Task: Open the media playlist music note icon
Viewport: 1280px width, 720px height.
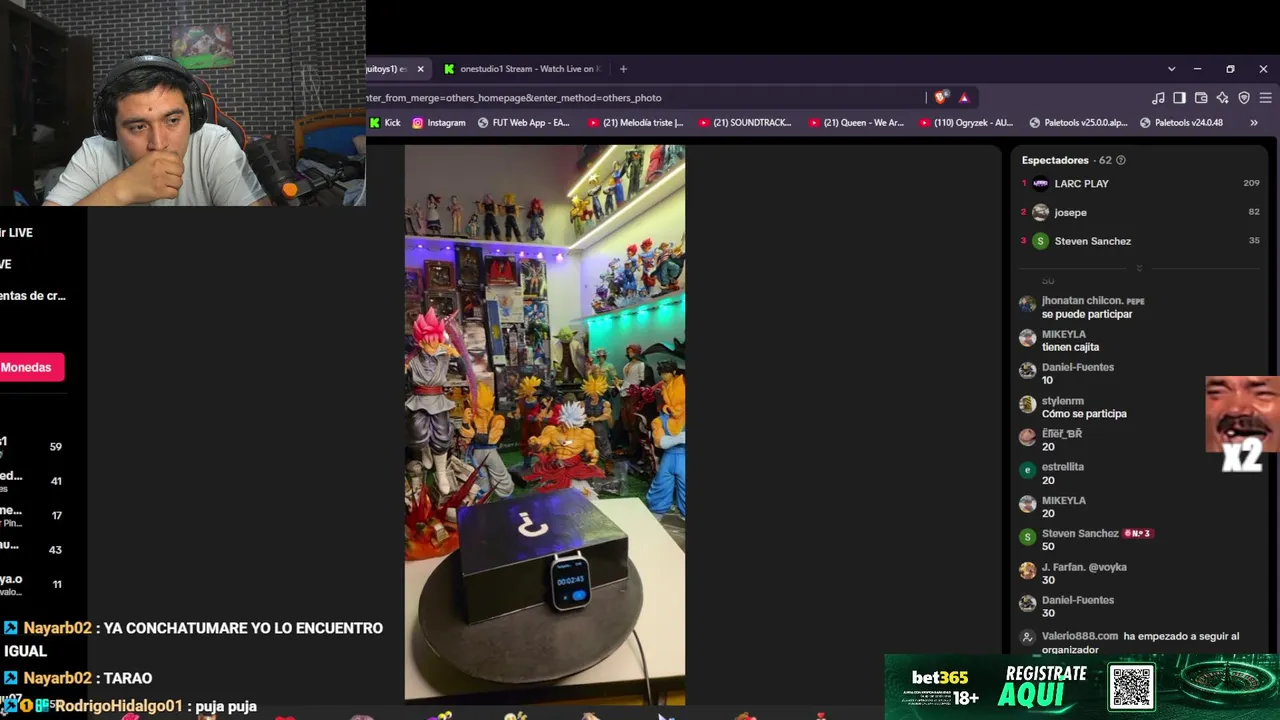Action: click(x=1158, y=98)
